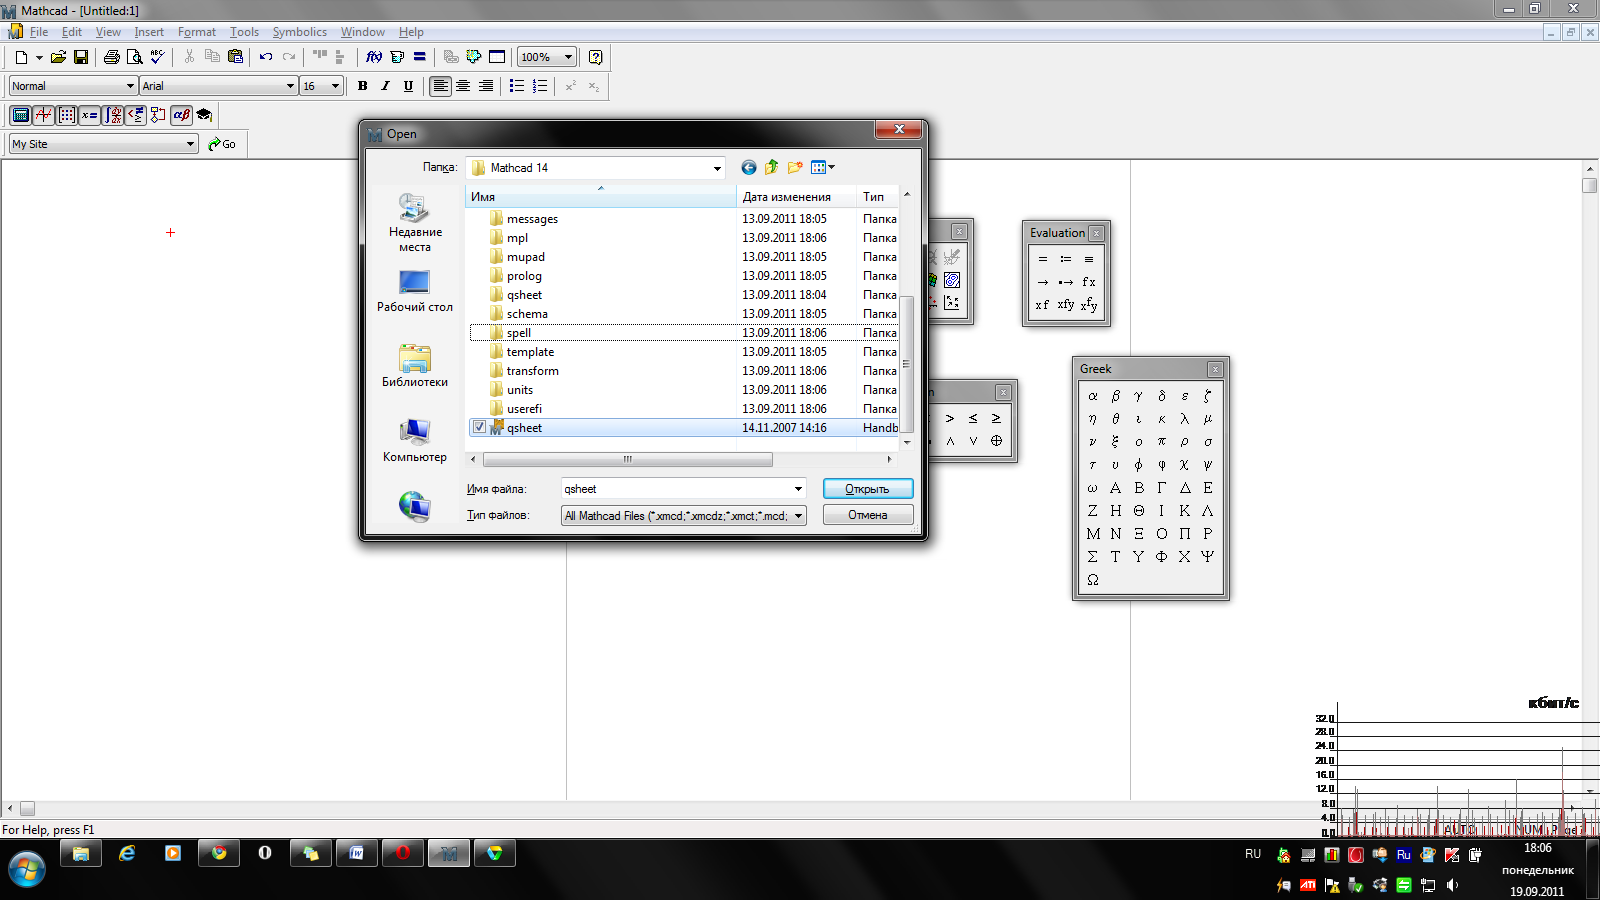Click the Undo arrow icon
Image resolution: width=1600 pixels, height=900 pixels.
[x=266, y=57]
